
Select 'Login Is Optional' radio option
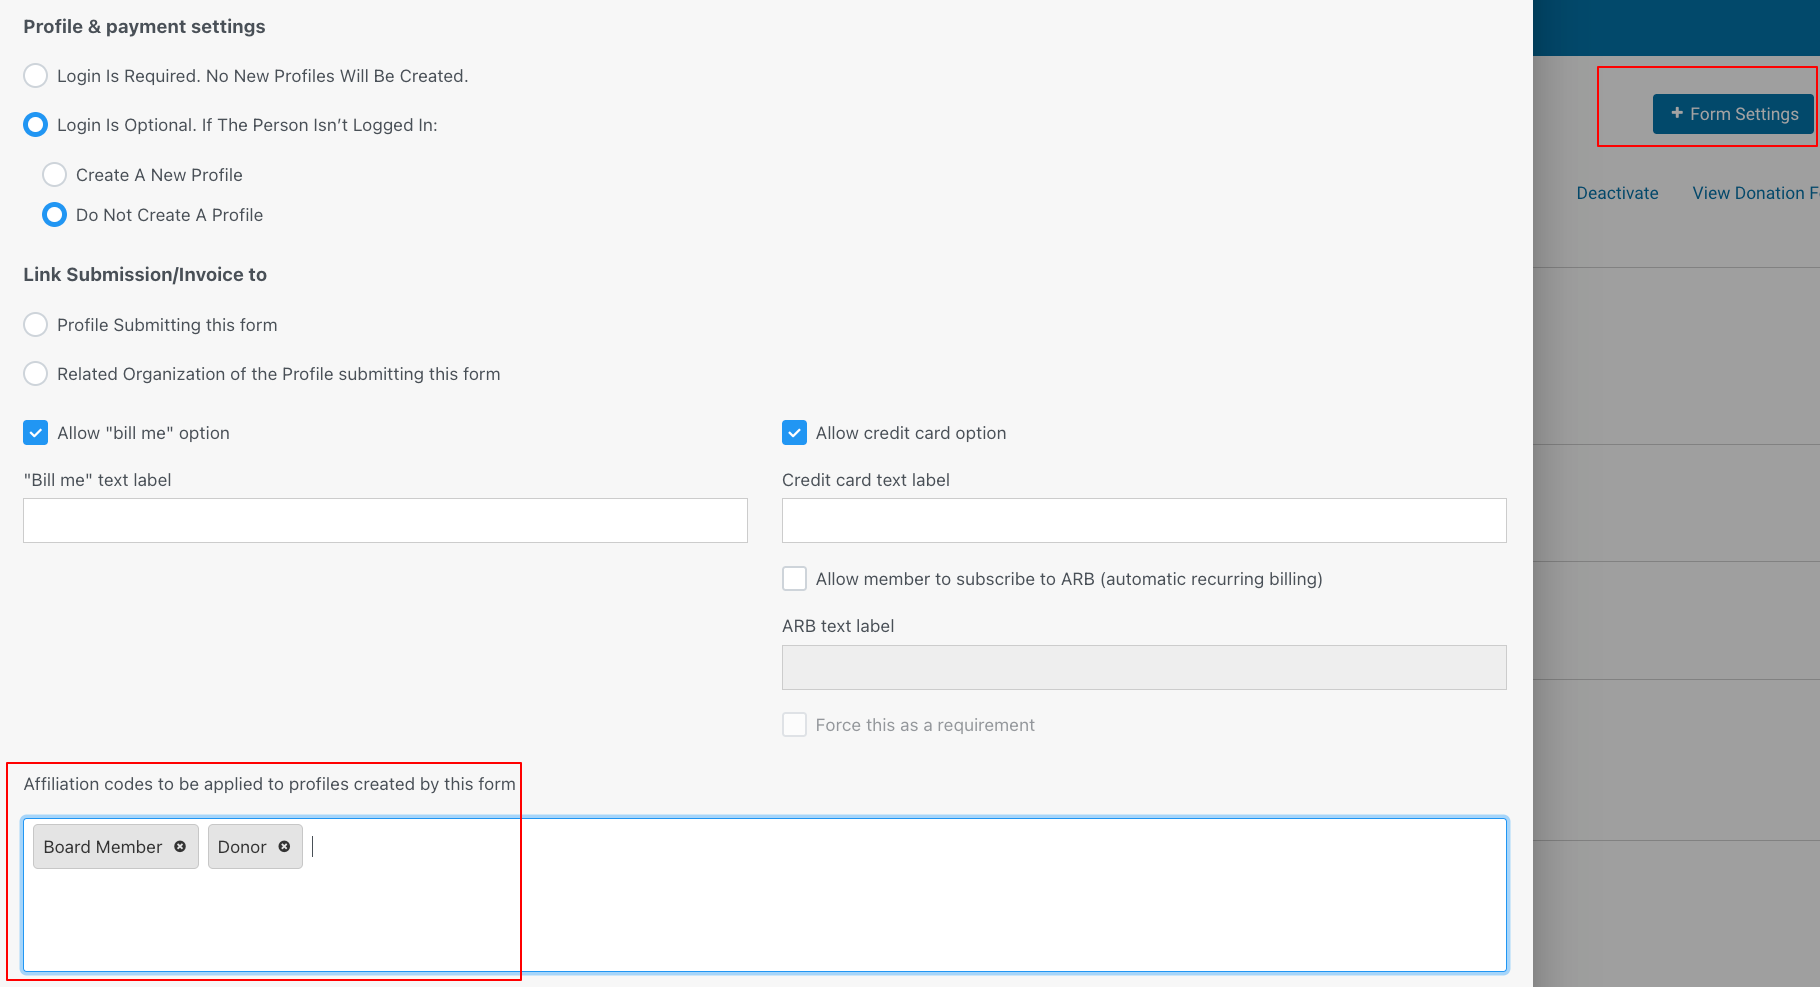[36, 125]
